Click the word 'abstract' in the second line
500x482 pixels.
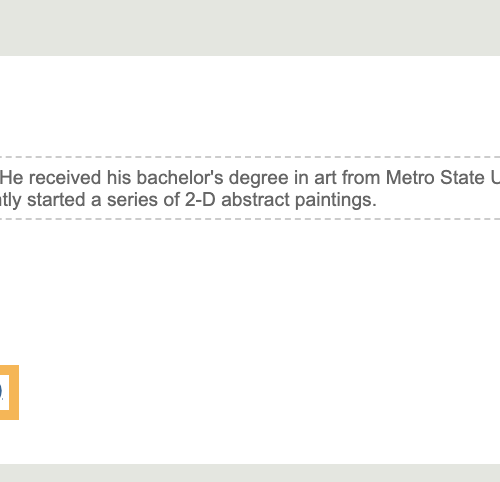255,200
